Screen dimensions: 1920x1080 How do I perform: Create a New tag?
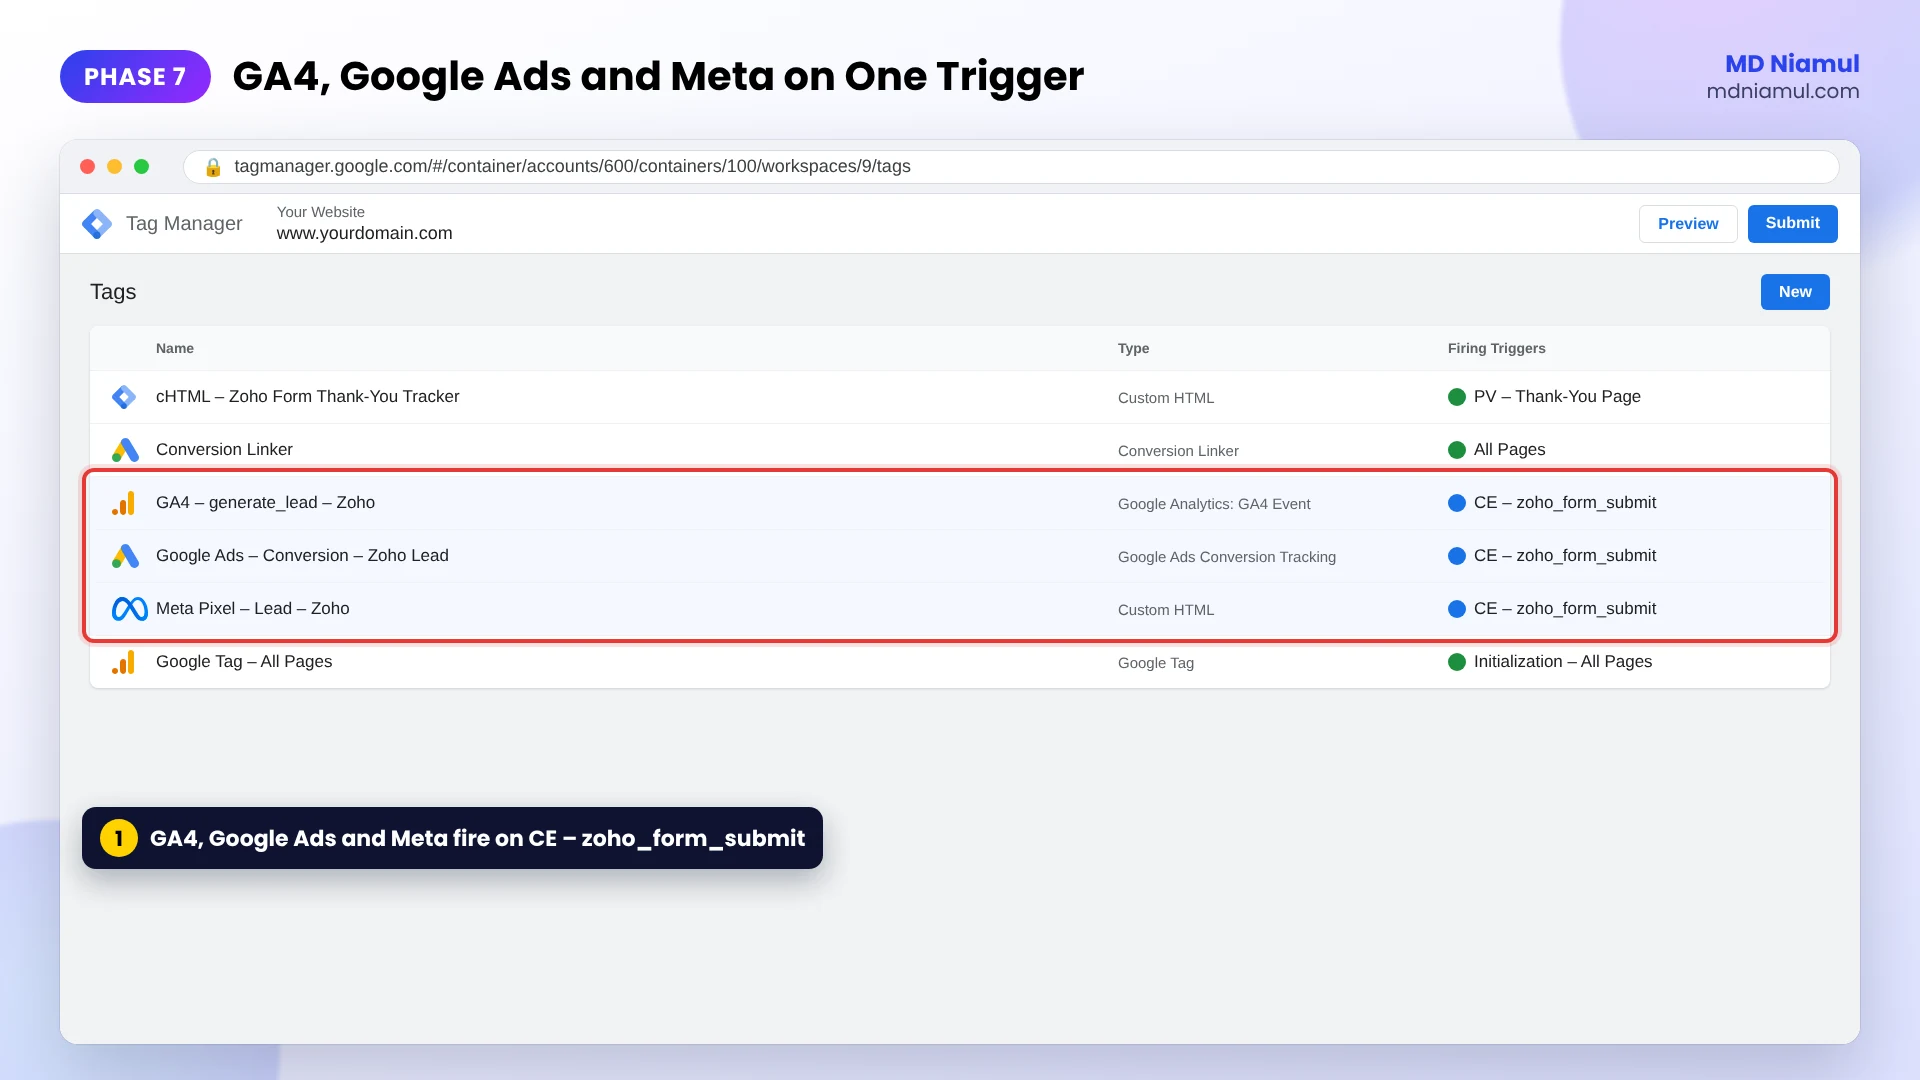point(1795,292)
